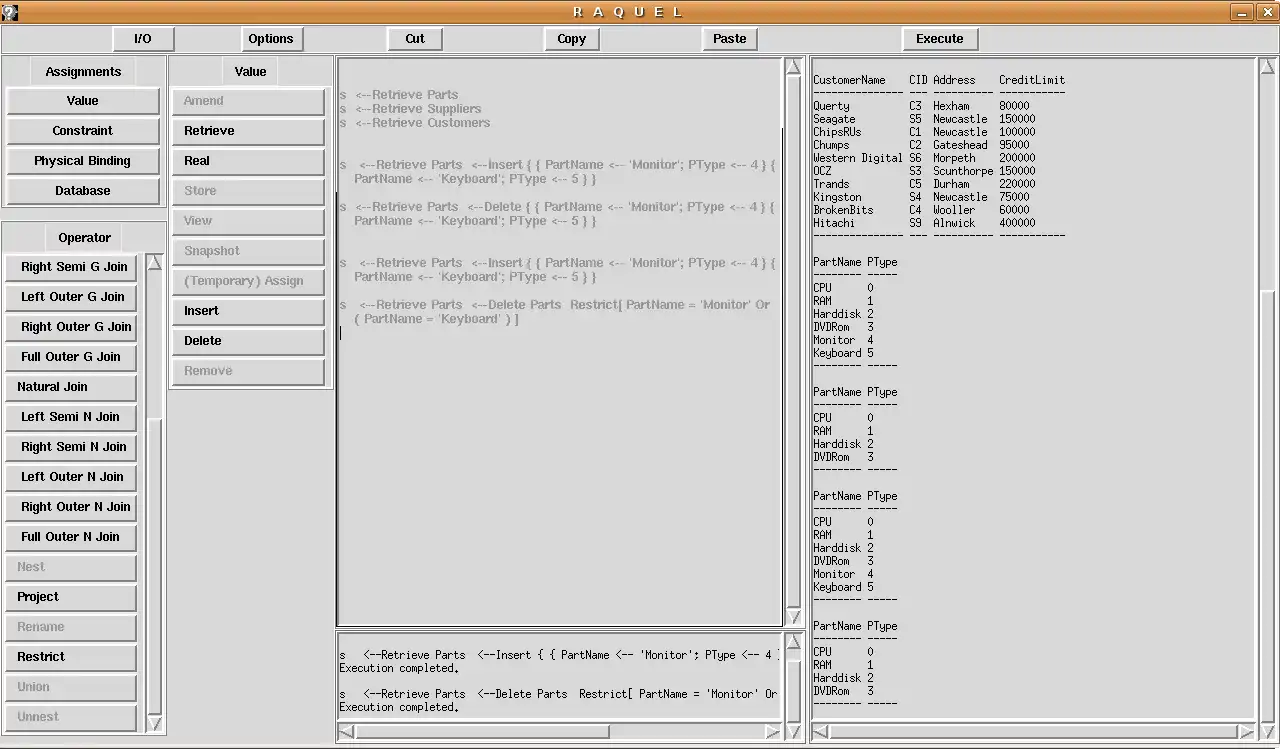Insert the Project operator
This screenshot has height=749, width=1280.
(72, 597)
